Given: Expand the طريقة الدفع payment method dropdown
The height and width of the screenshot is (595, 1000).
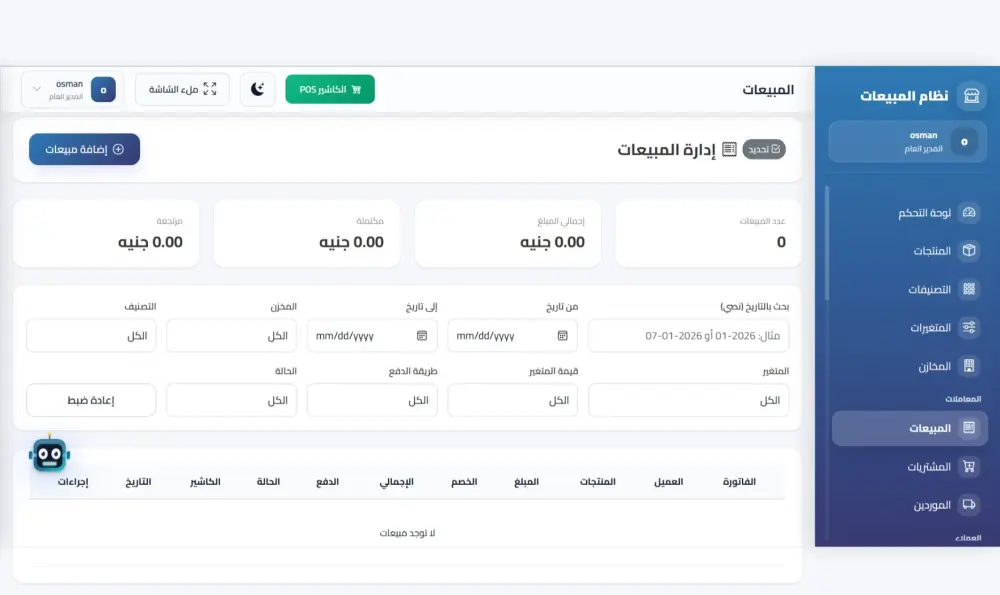Looking at the screenshot, I should tap(372, 399).
